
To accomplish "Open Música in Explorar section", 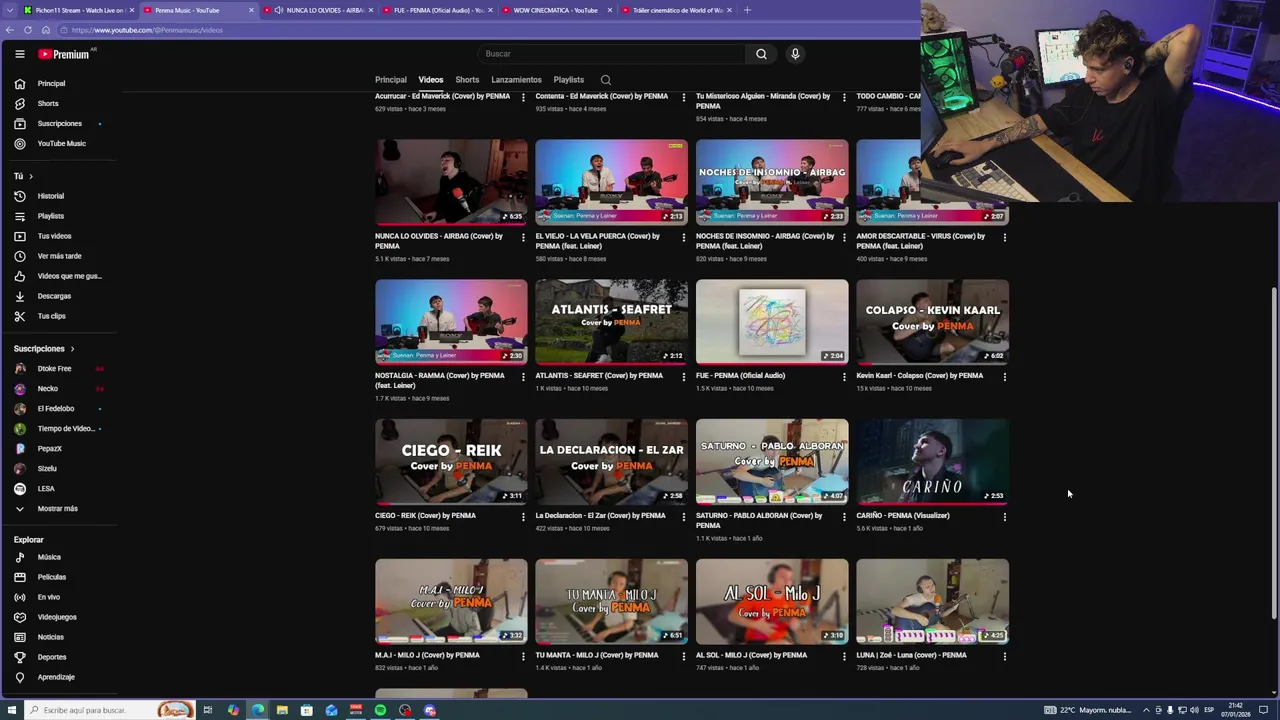I will pos(58,557).
